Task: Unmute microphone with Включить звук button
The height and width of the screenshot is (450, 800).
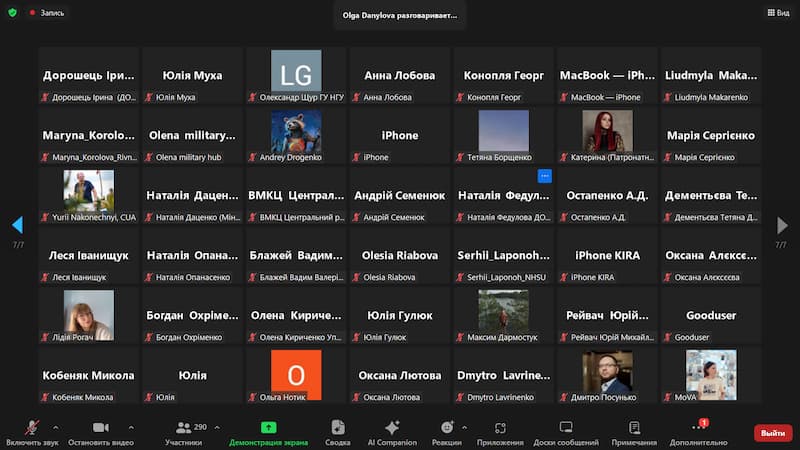Action: click(x=30, y=428)
